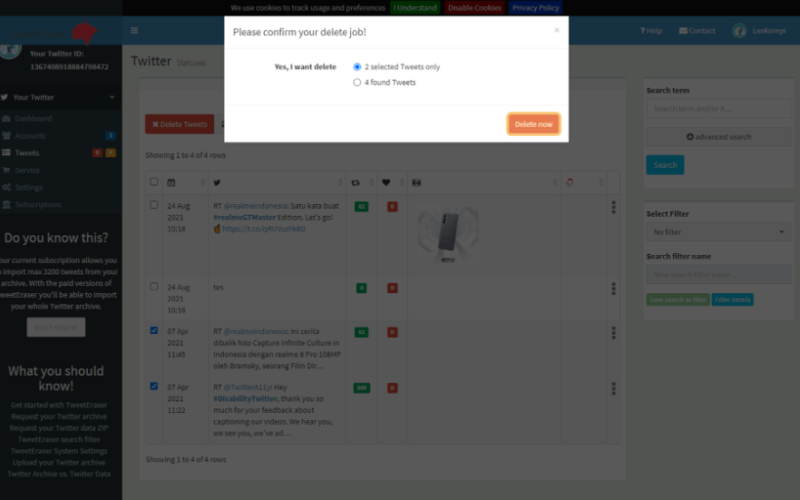Open the Help link in header
The height and width of the screenshot is (500, 800).
click(x=651, y=31)
